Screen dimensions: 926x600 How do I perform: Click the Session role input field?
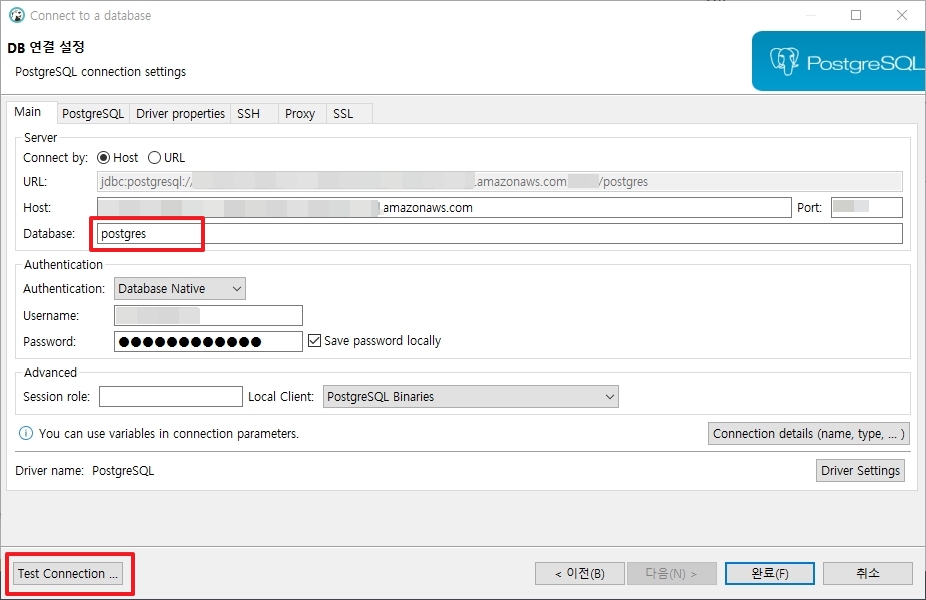[x=171, y=397]
